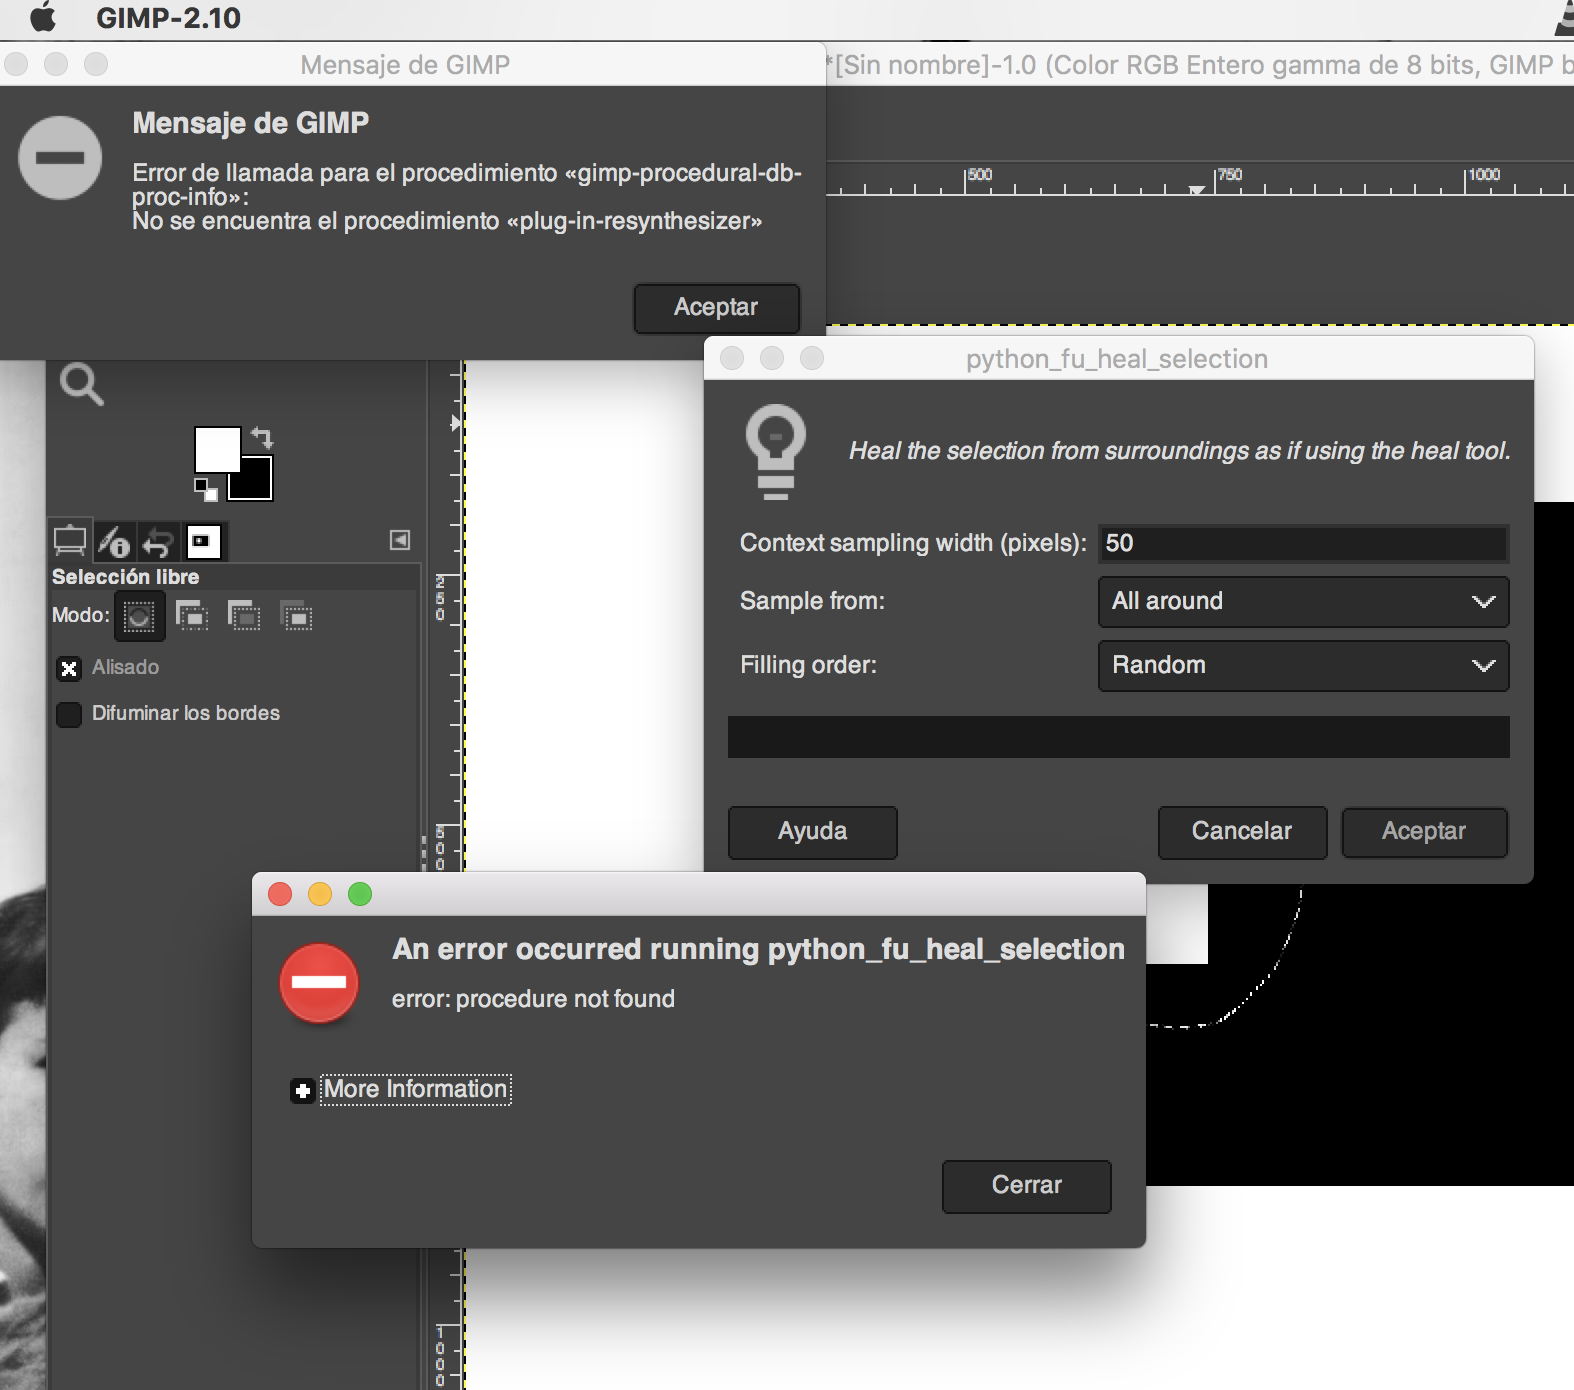Viewport: 1574px width, 1390px height.
Task: Uncheck the Alisado checkbox
Action: click(69, 668)
